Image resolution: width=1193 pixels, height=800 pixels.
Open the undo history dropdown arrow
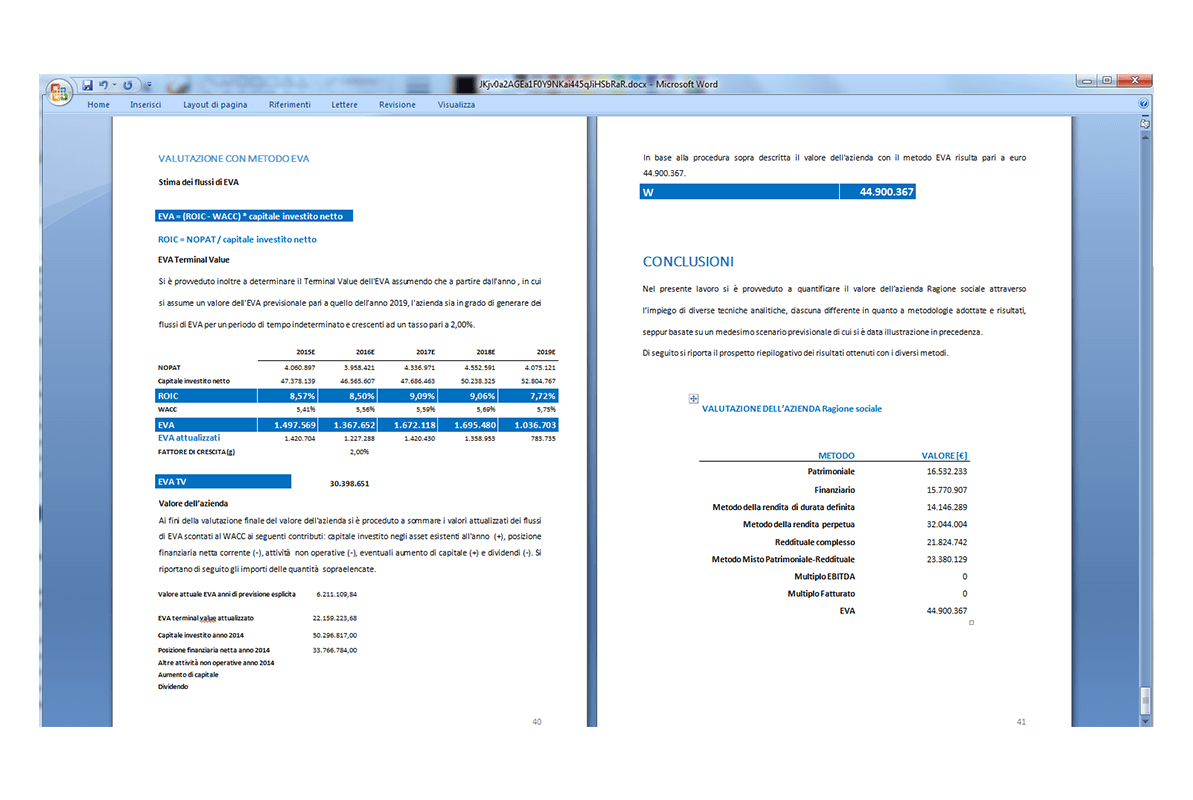coord(114,85)
